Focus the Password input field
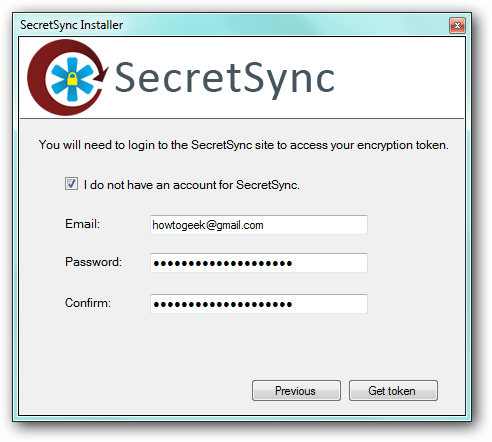Screen dimensions: 492x442 (259, 263)
